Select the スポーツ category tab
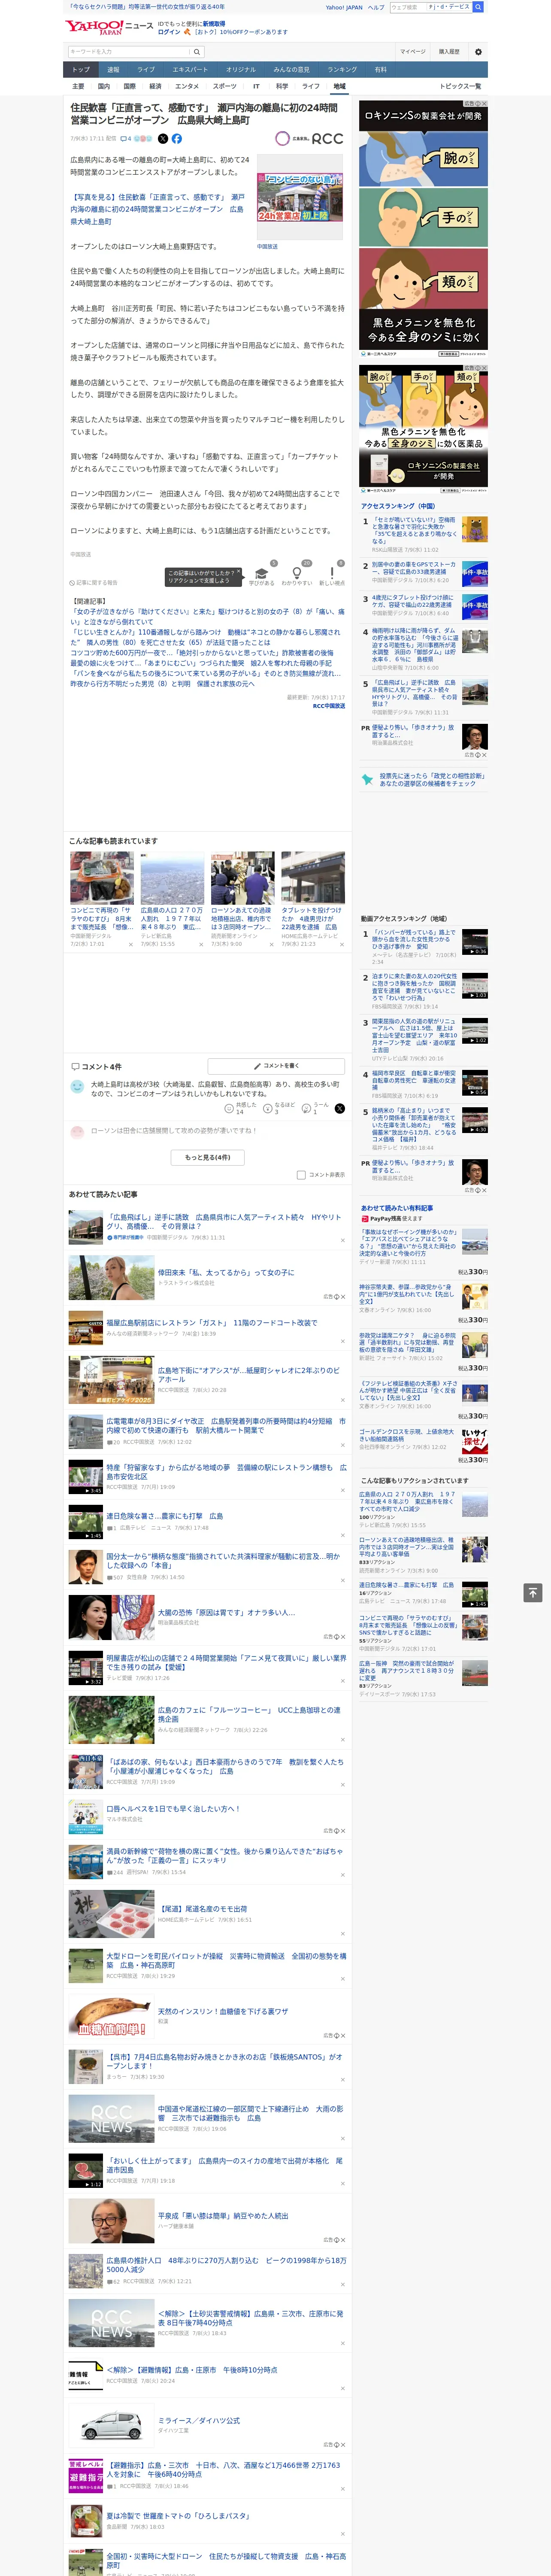Image resolution: width=551 pixels, height=2576 pixels. click(x=225, y=86)
